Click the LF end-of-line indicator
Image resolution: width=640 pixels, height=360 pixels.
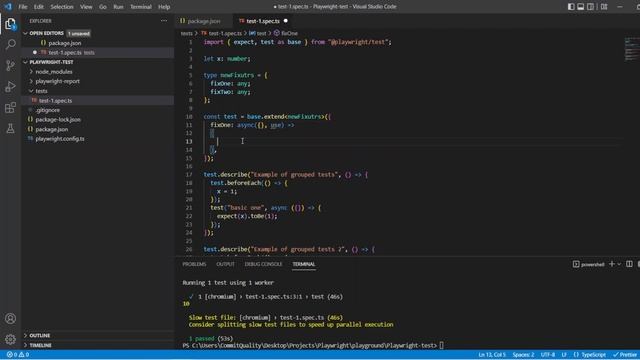564,355
